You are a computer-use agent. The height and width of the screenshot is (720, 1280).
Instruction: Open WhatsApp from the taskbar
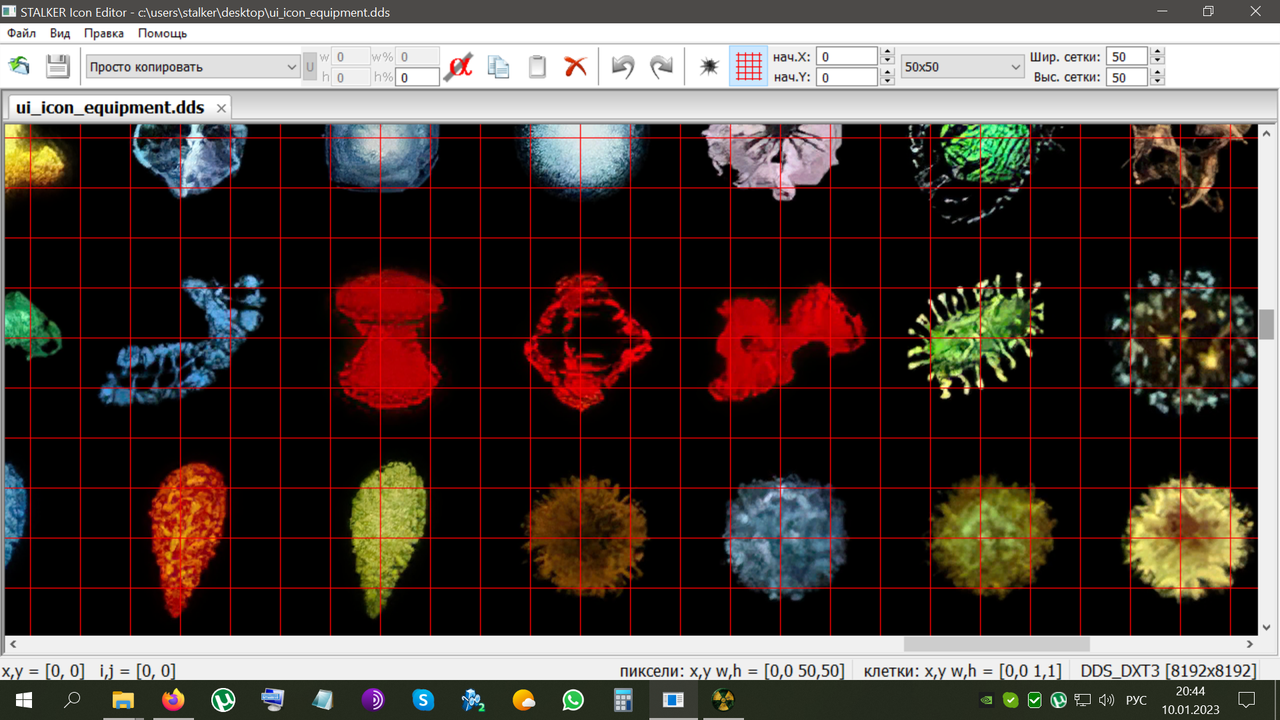pyautogui.click(x=573, y=700)
